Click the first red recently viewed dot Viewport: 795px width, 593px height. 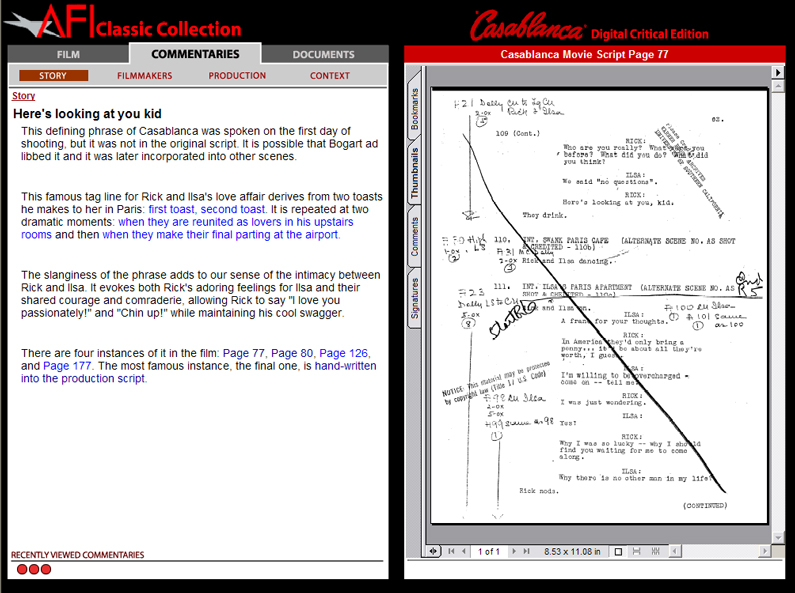coord(22,569)
